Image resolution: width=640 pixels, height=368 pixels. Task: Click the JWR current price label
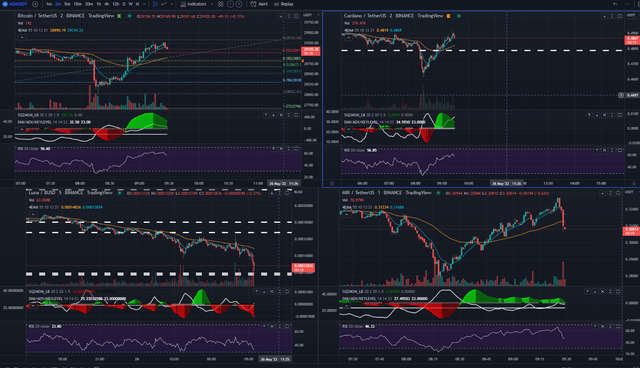631,231
